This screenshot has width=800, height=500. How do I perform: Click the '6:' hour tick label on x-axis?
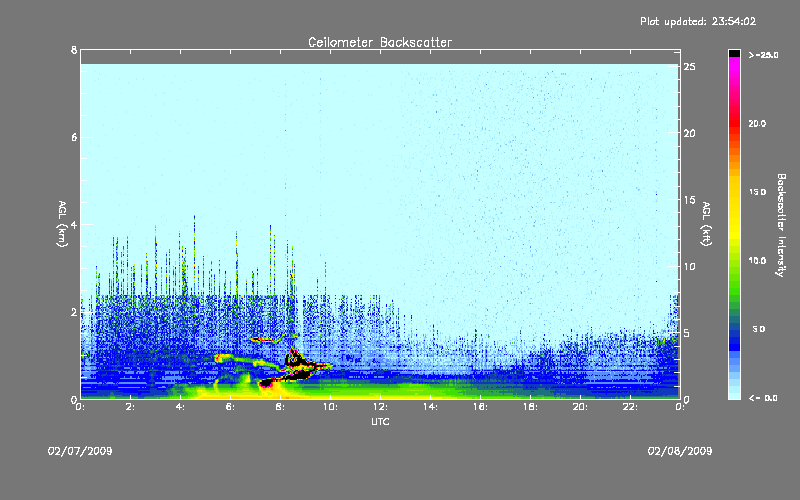click(x=230, y=407)
